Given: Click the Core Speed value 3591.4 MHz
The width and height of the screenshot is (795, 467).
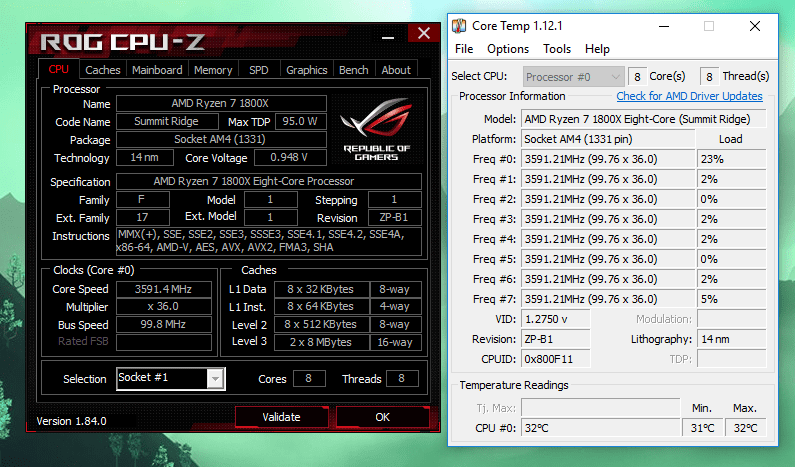Looking at the screenshot, I should click(164, 290).
